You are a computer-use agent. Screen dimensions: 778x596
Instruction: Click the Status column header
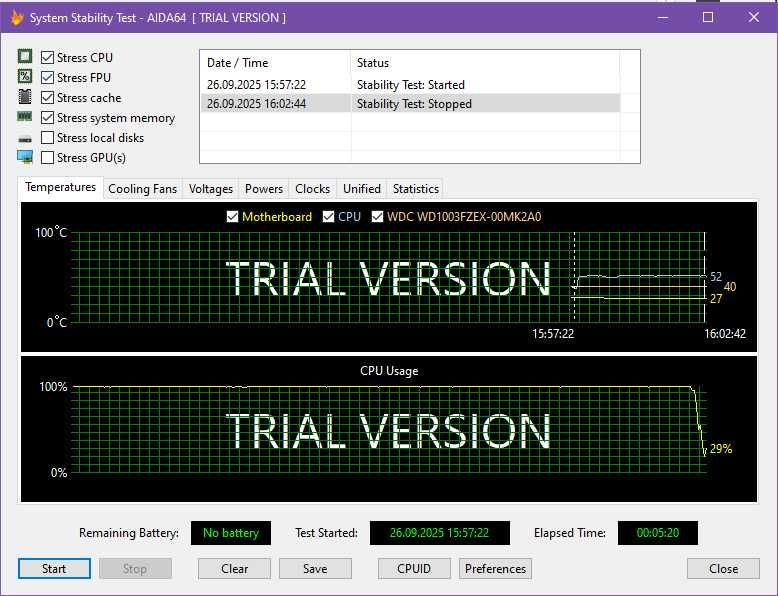[485, 63]
